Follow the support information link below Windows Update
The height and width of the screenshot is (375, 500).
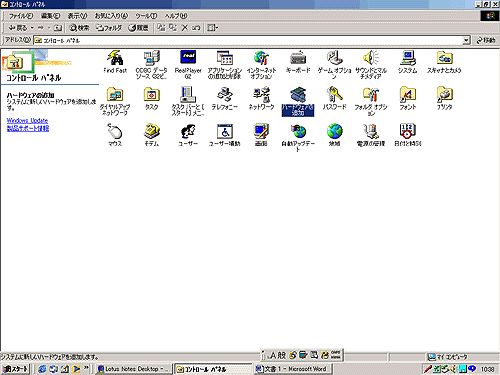click(x=28, y=128)
